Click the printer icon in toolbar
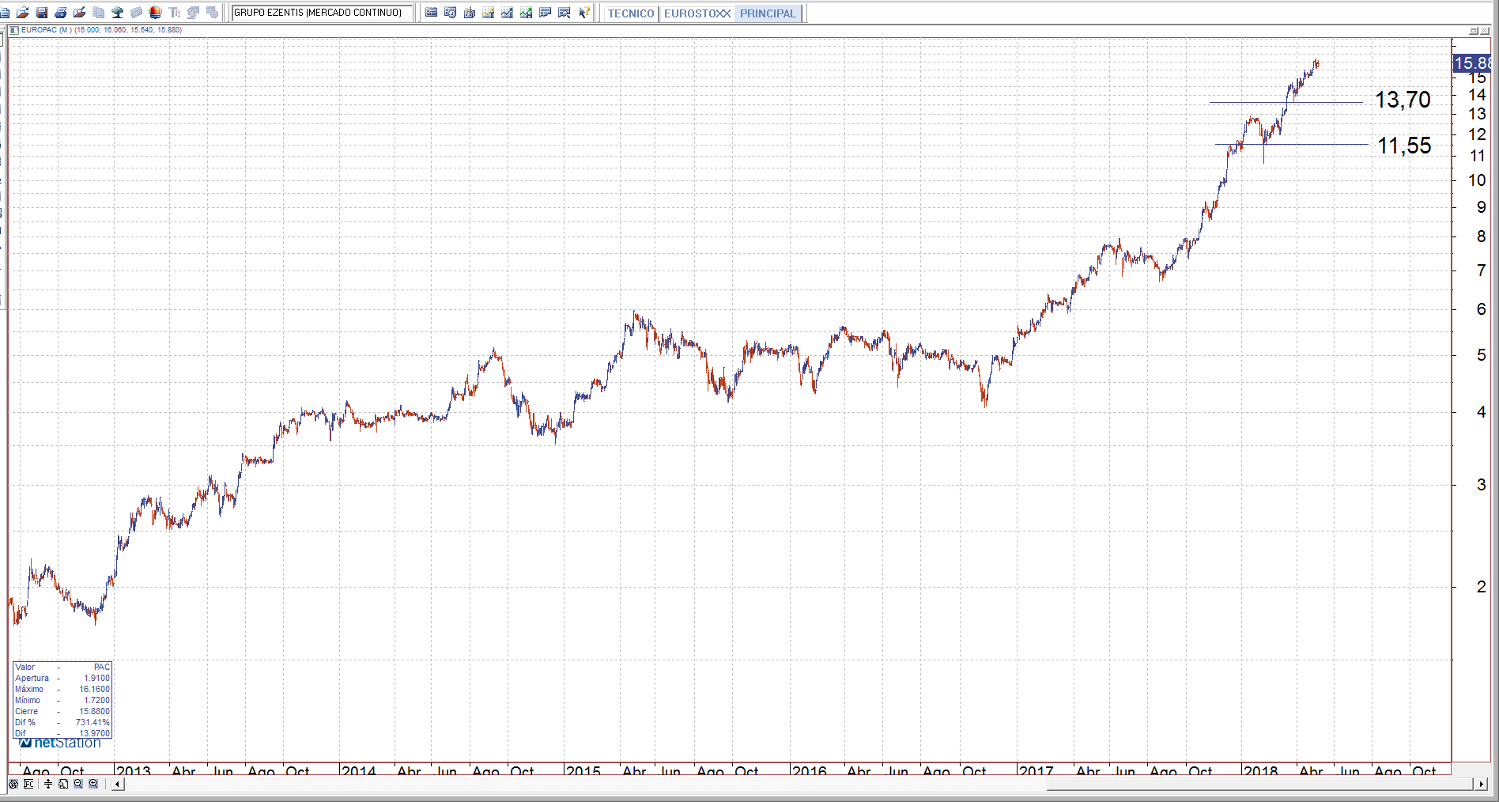This screenshot has height=802, width=1499. (61, 13)
